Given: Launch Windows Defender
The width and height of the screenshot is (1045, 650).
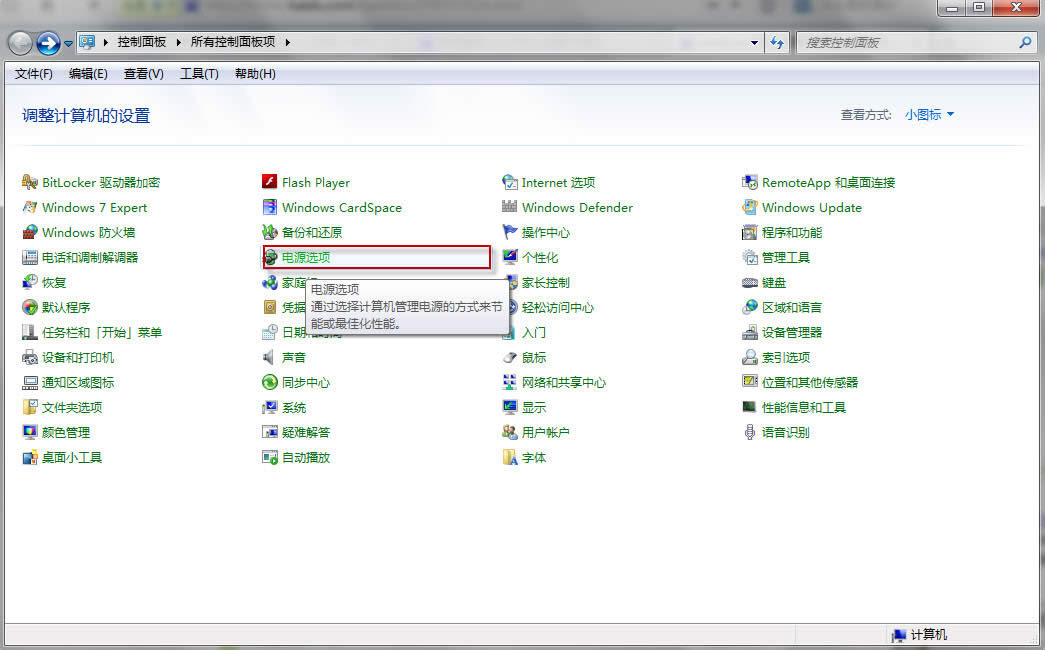Looking at the screenshot, I should pyautogui.click(x=577, y=207).
